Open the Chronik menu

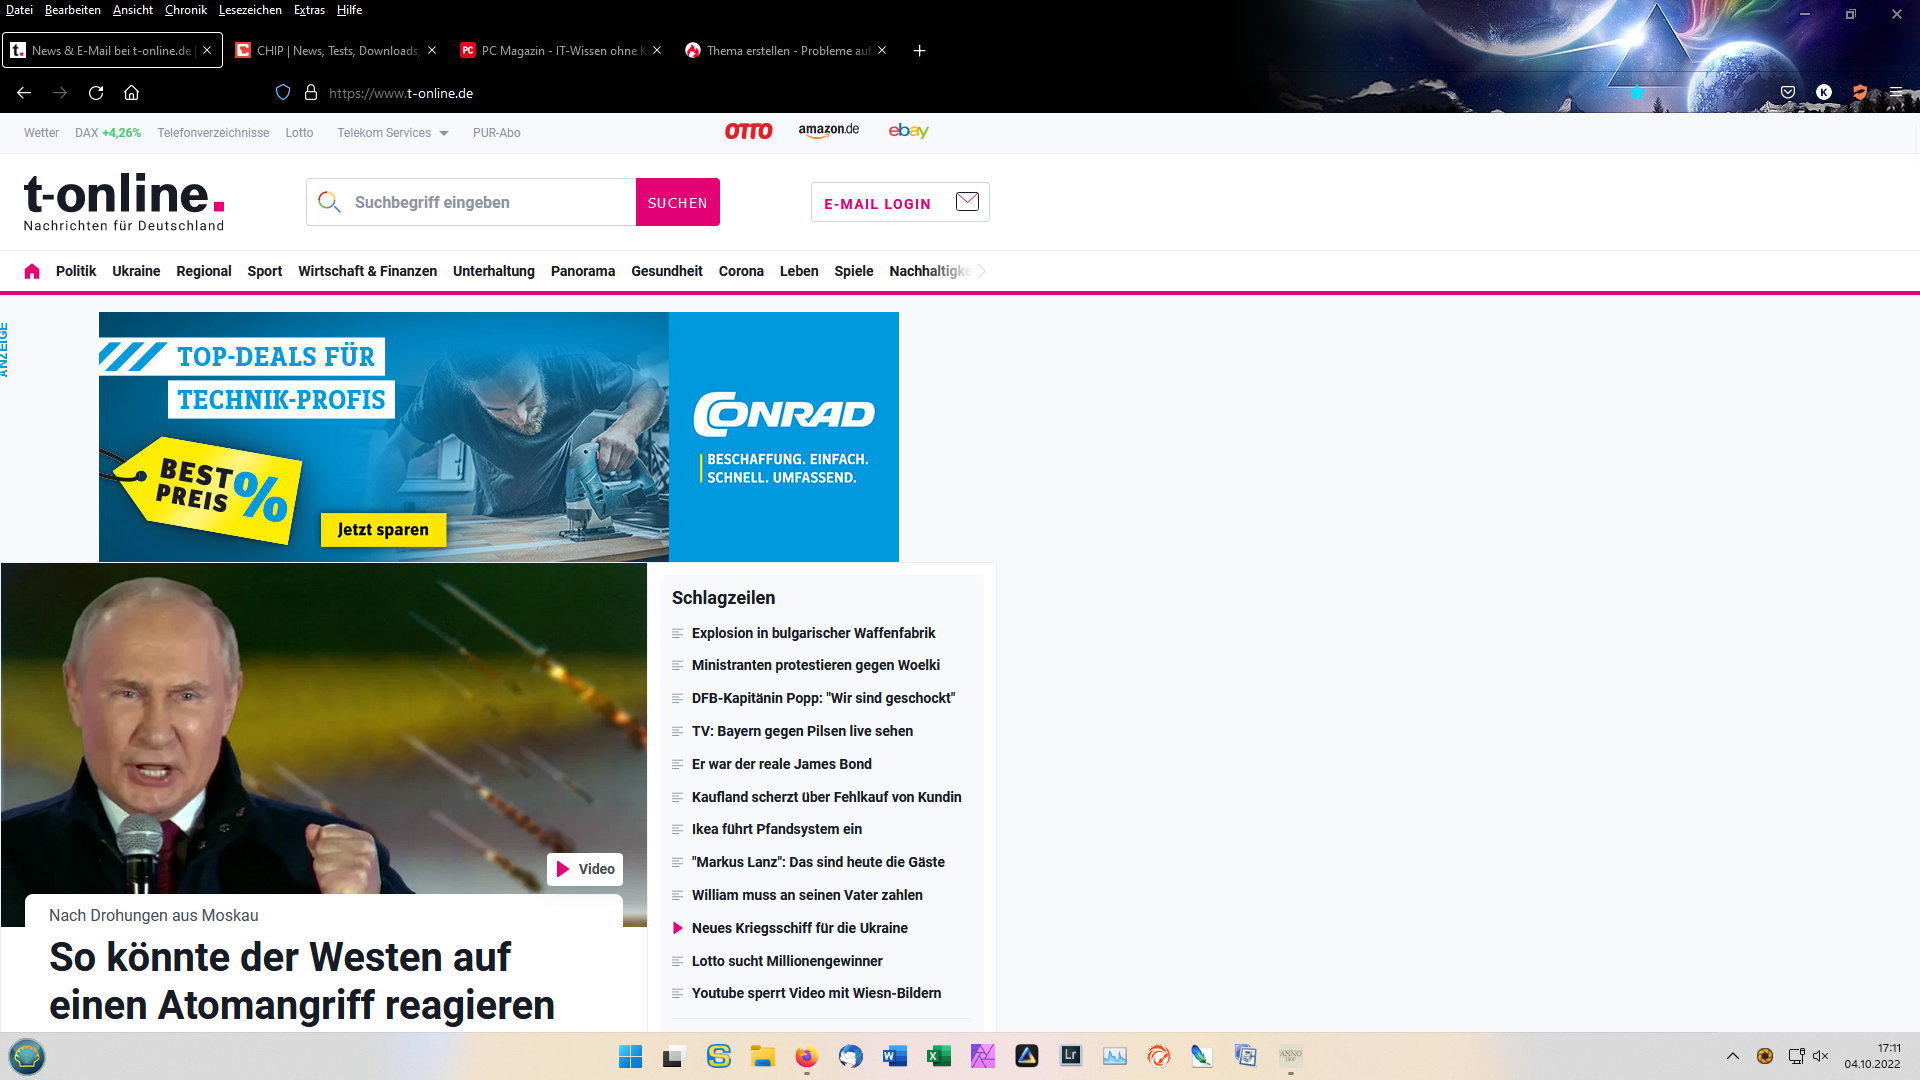(x=185, y=10)
